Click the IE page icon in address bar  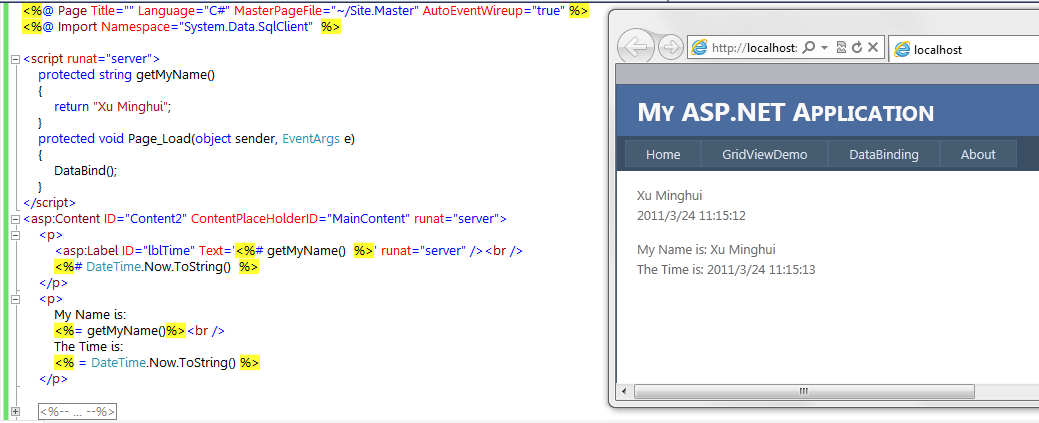coord(699,48)
